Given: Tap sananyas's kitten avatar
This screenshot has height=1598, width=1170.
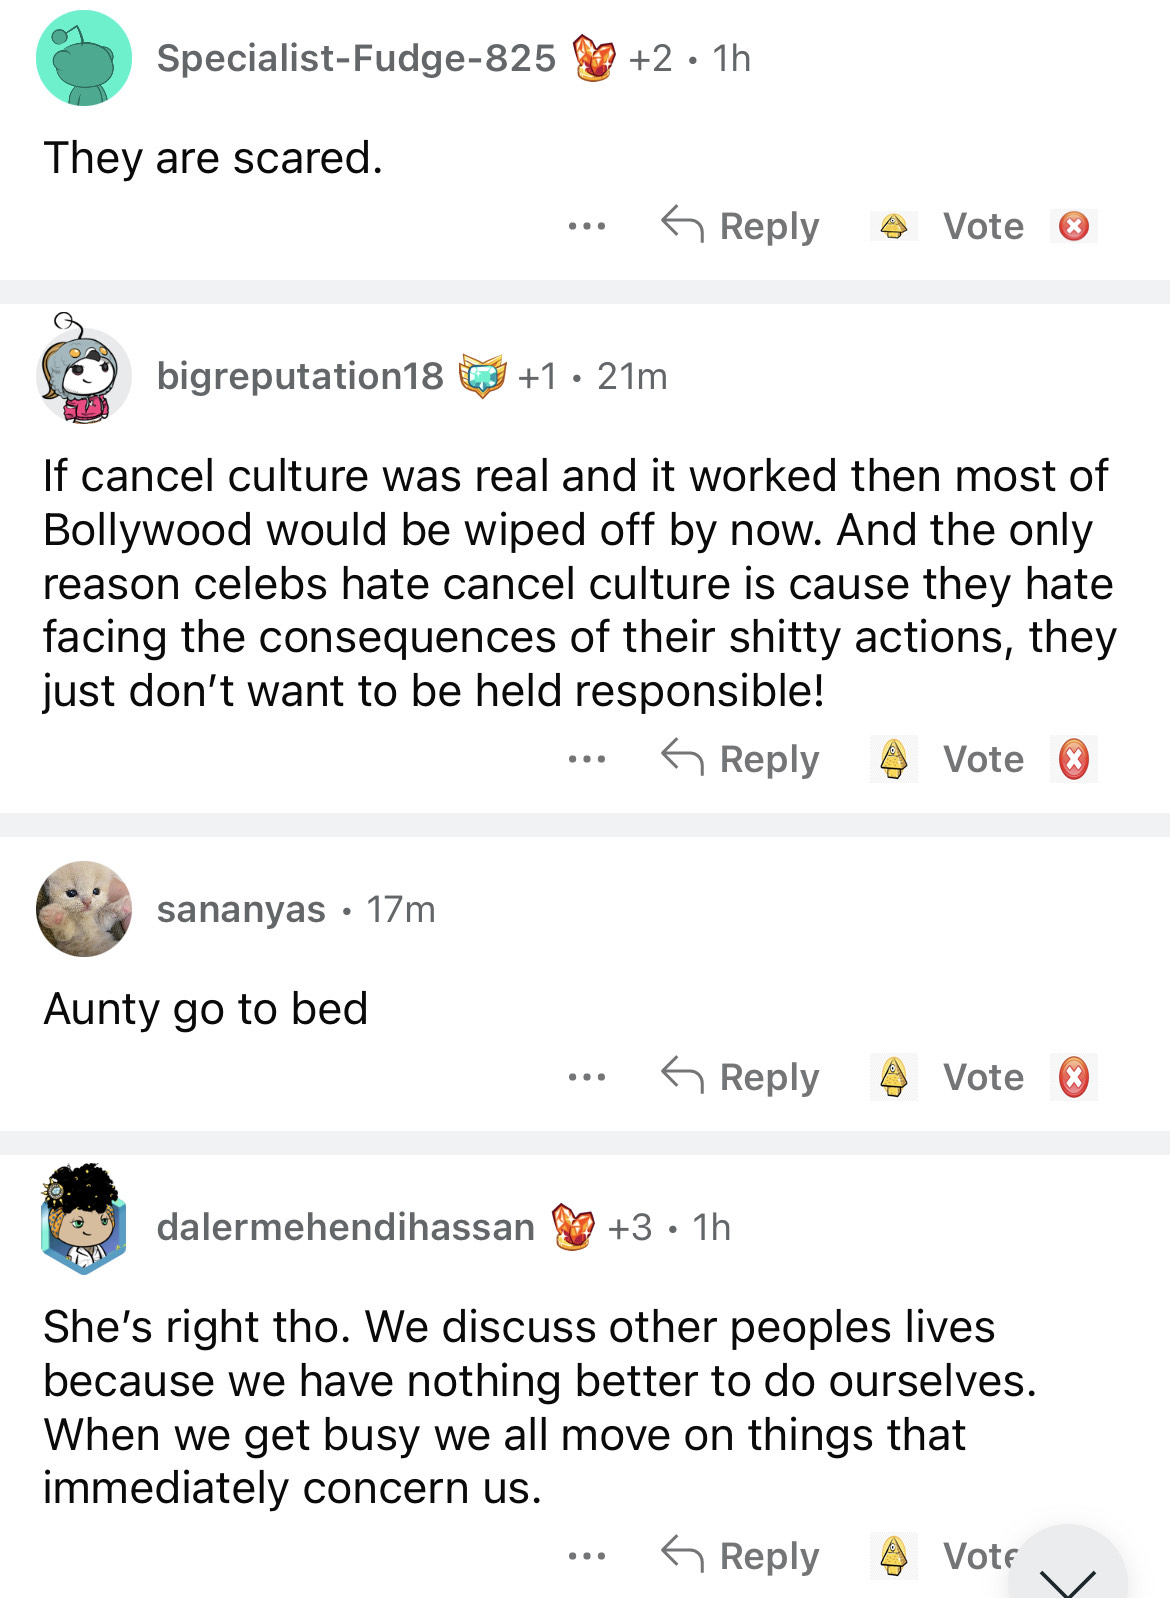Looking at the screenshot, I should (x=84, y=909).
